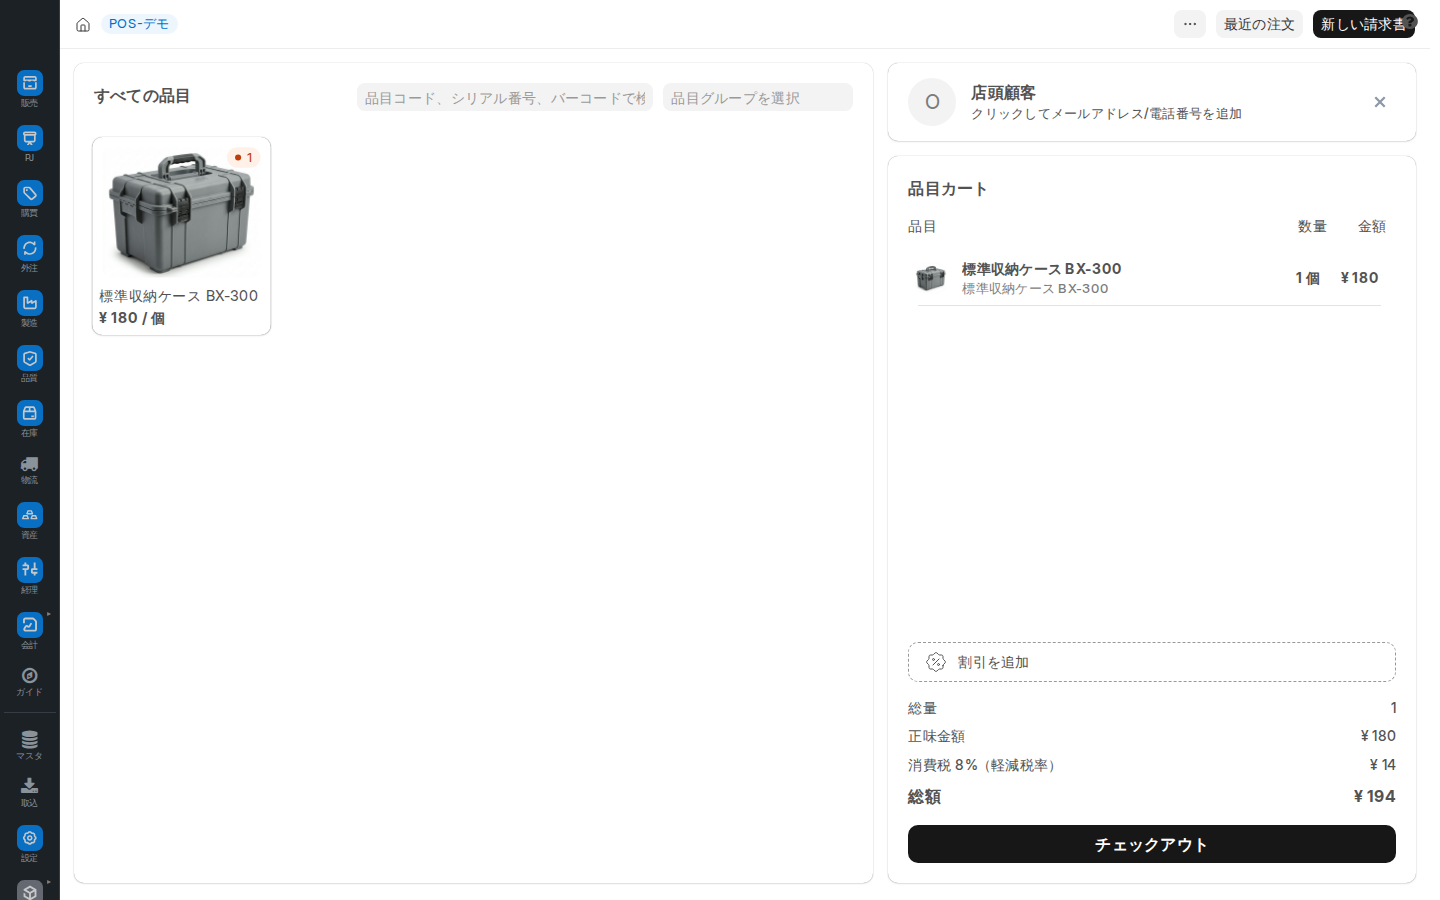Open the 在庫 (Stock) module icon
Viewport: 1440px width, 900px height.
point(30,413)
